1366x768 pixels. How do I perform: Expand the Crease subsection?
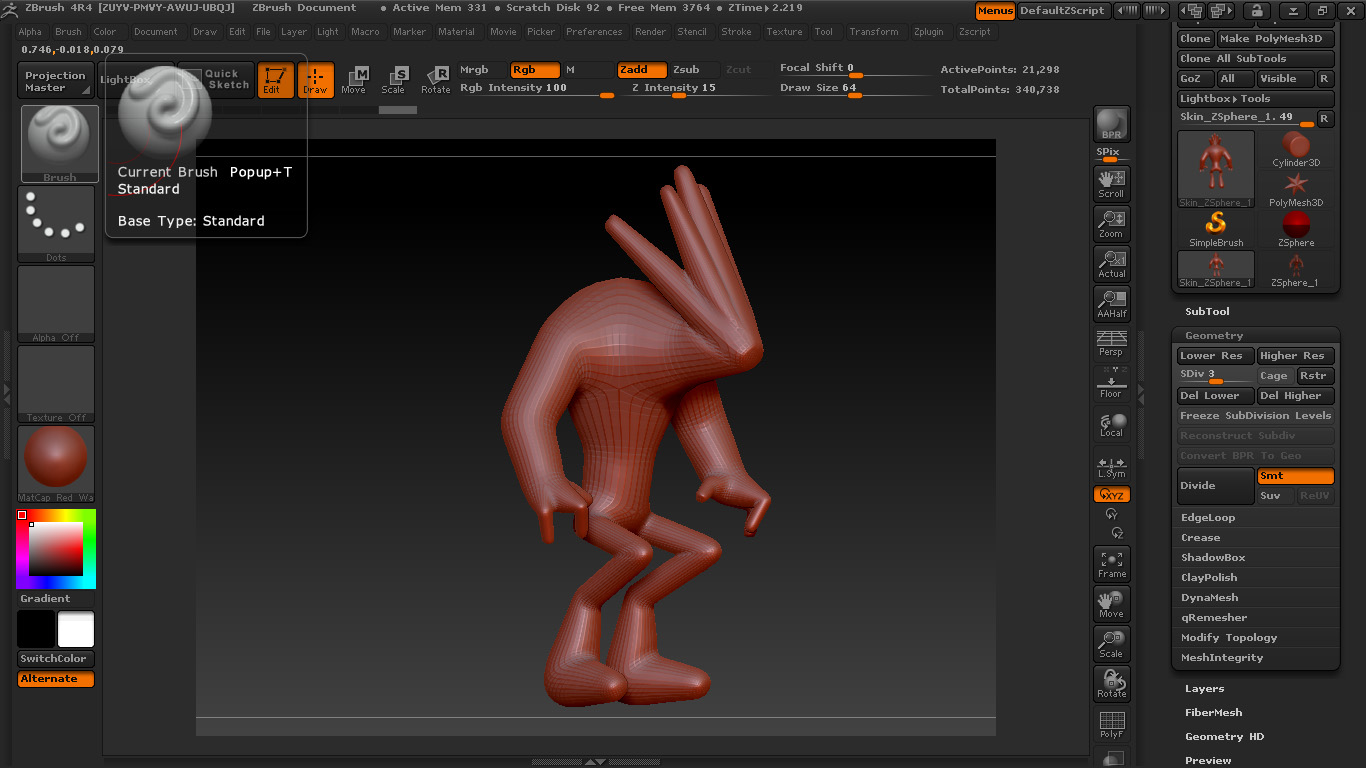1200,538
